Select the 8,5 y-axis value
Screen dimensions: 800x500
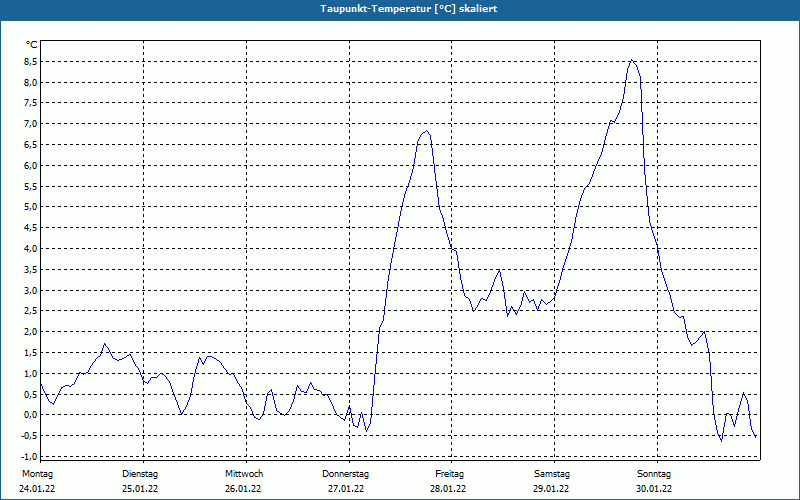click(30, 62)
